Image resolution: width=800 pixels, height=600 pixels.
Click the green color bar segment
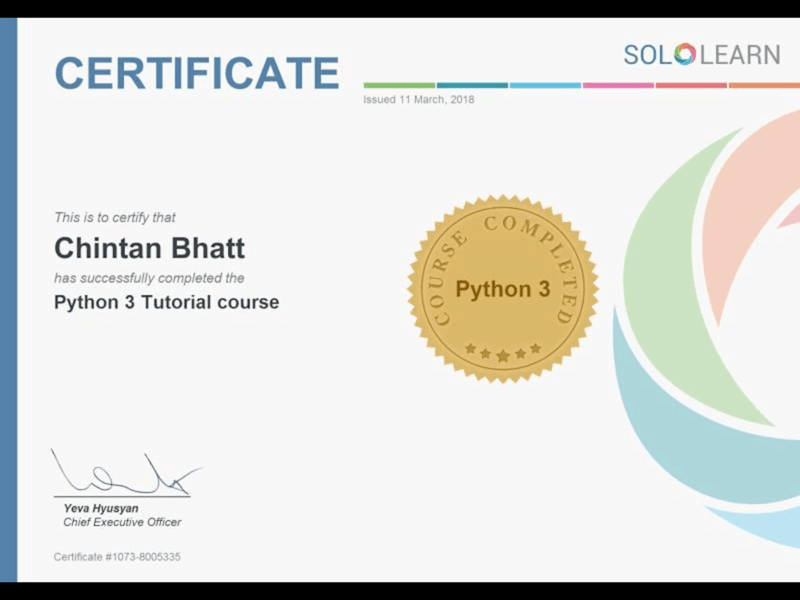click(x=399, y=85)
